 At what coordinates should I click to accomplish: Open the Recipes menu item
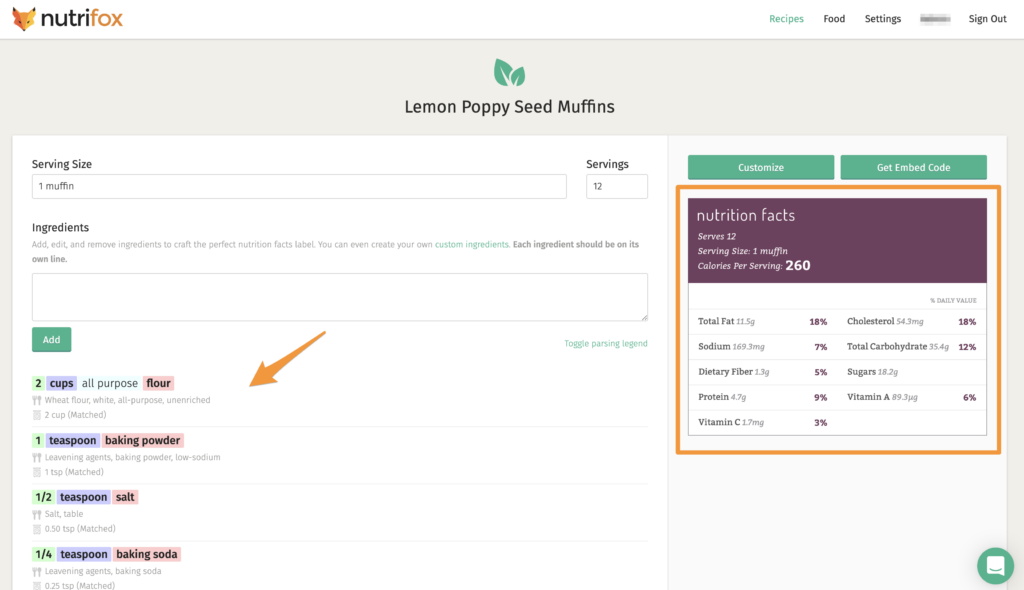(786, 19)
